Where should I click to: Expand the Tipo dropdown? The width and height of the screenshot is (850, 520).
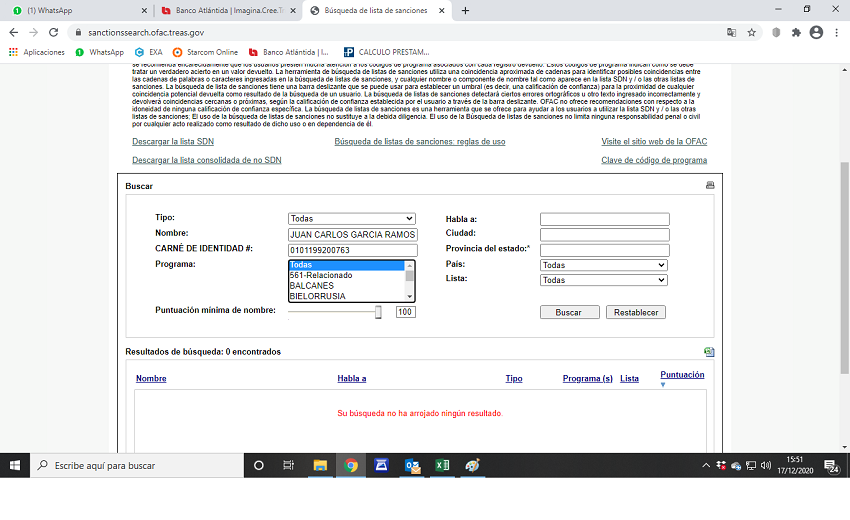(351, 219)
